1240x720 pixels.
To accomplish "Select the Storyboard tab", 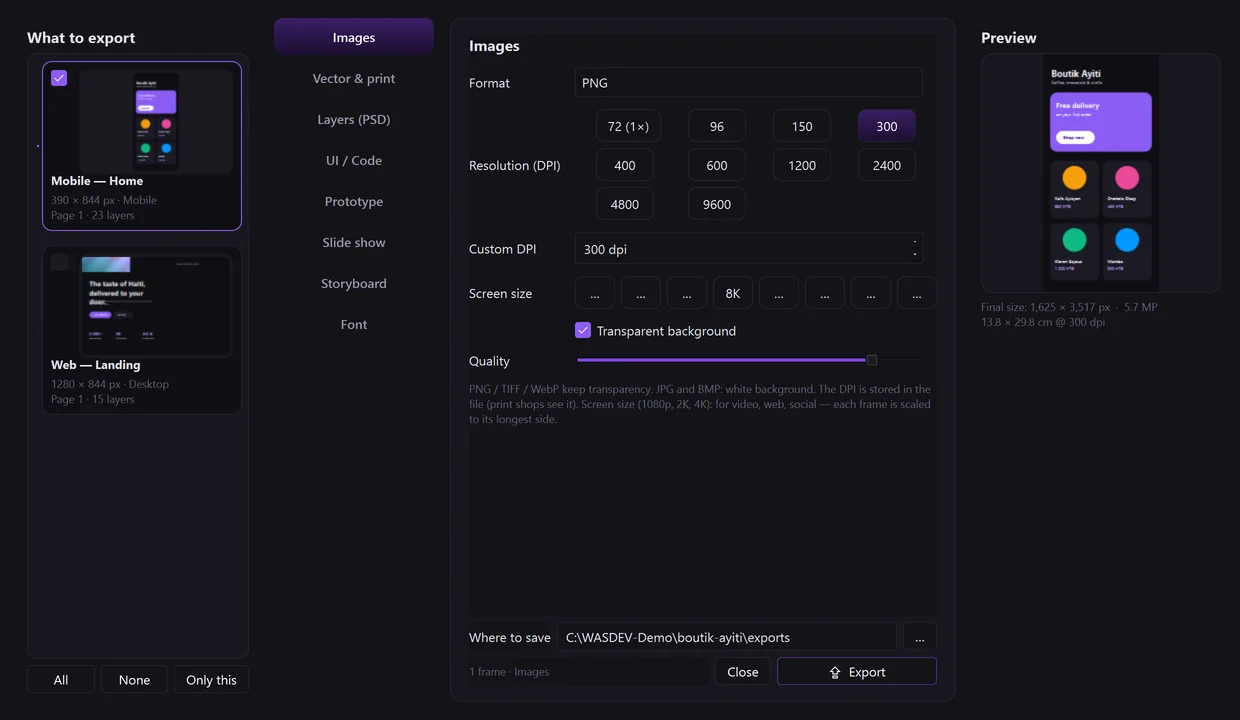I will 354,283.
